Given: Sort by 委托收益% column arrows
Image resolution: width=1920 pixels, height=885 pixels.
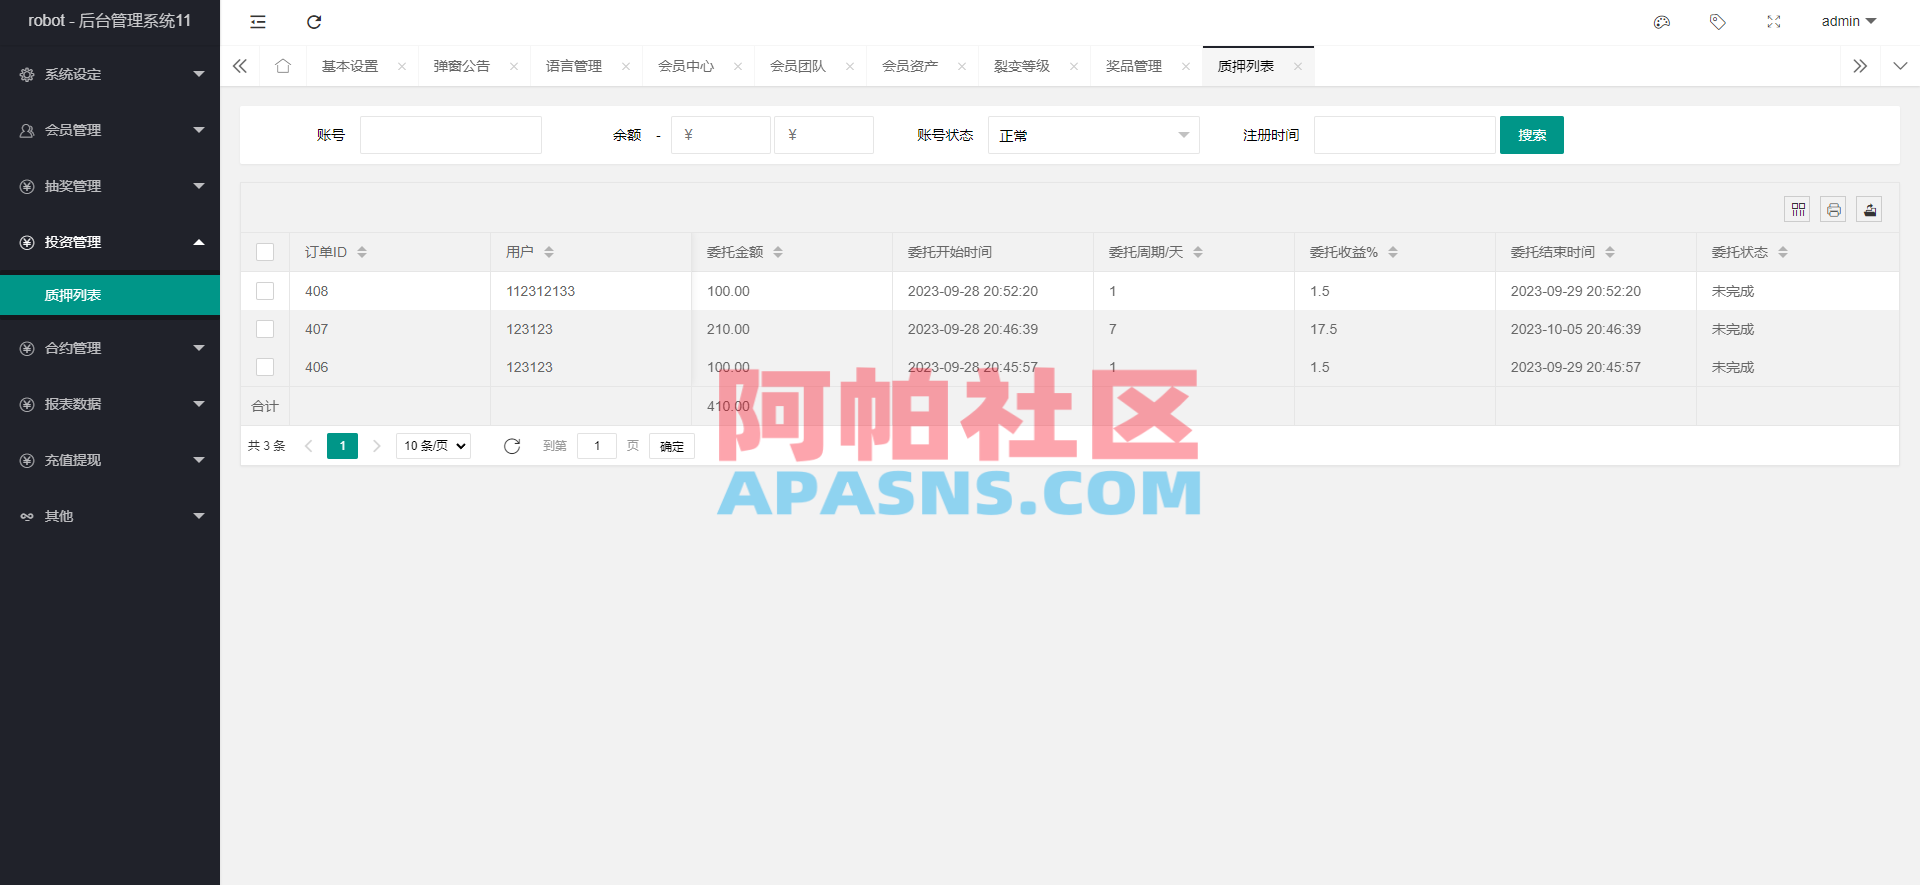Looking at the screenshot, I should pos(1393,252).
